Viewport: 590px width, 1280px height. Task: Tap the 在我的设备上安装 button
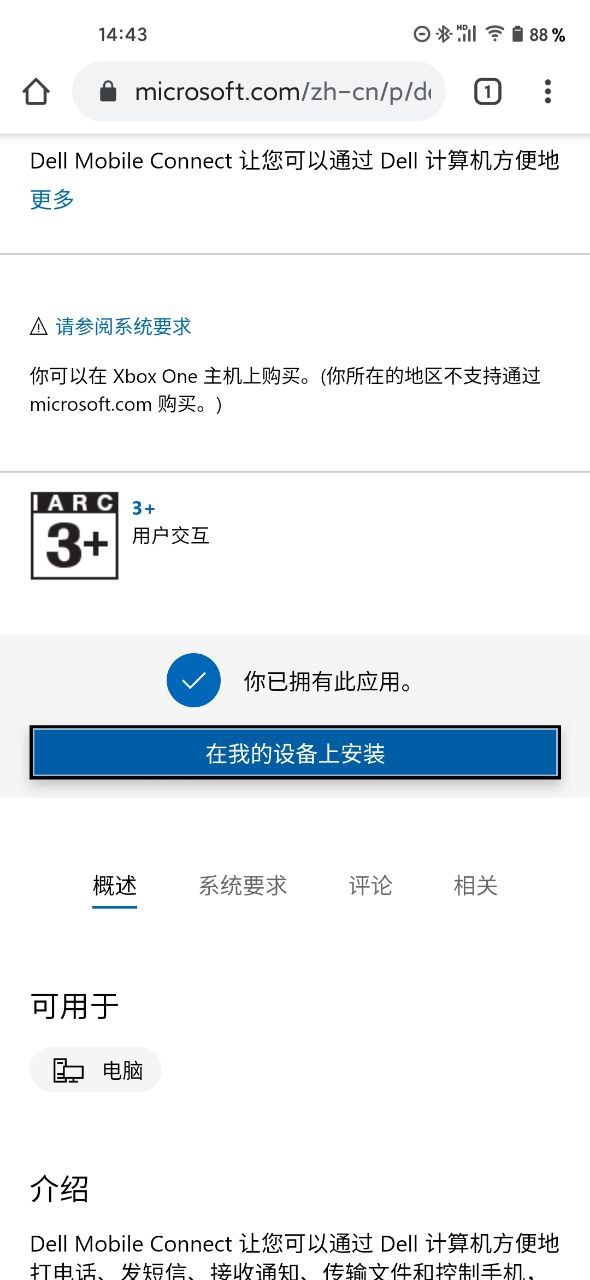295,753
